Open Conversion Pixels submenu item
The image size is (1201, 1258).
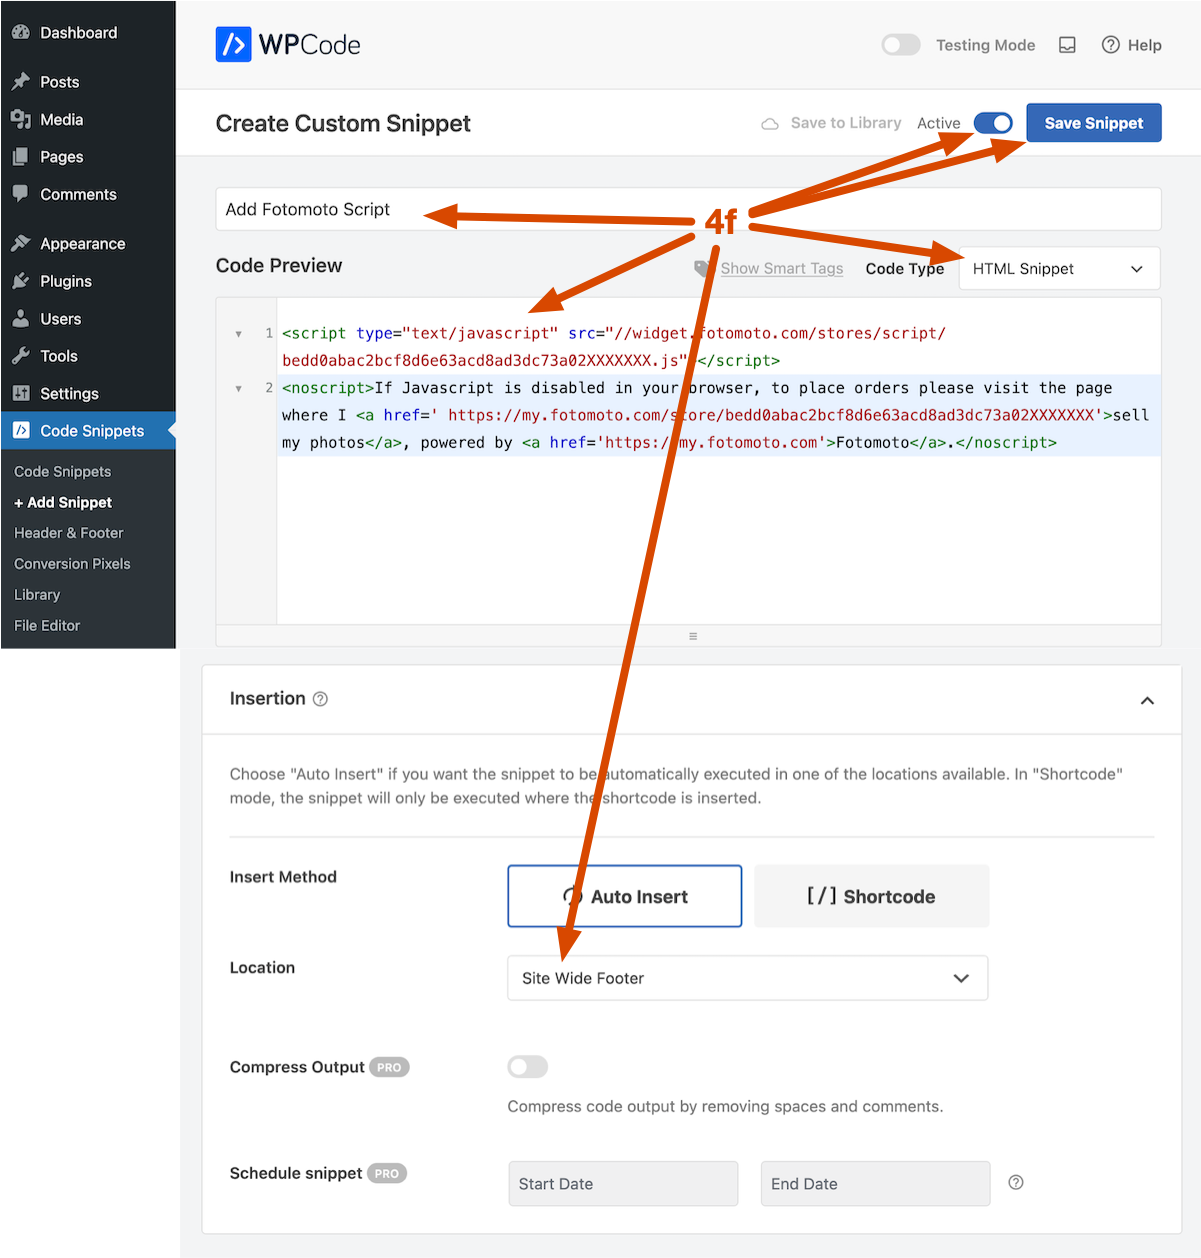(72, 564)
